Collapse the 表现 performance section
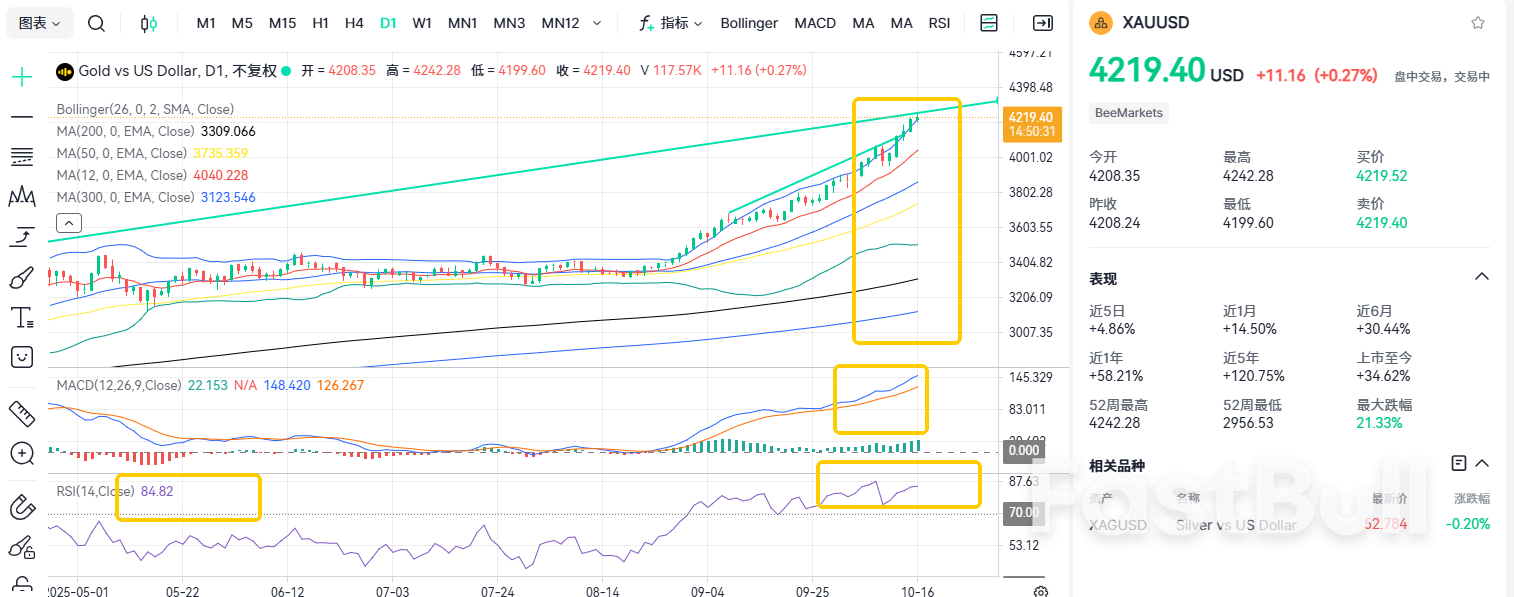1514x597 pixels. point(1482,277)
